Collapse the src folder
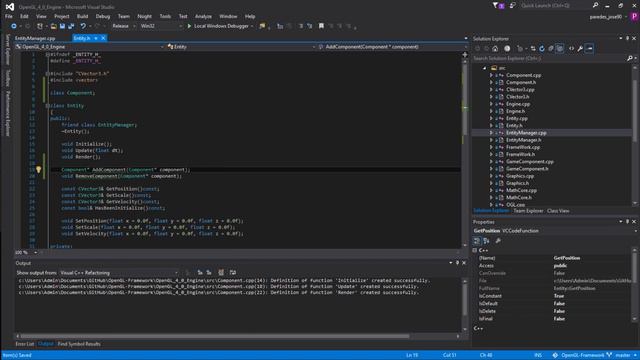Viewport: 640px width, 360px height. (x=484, y=68)
